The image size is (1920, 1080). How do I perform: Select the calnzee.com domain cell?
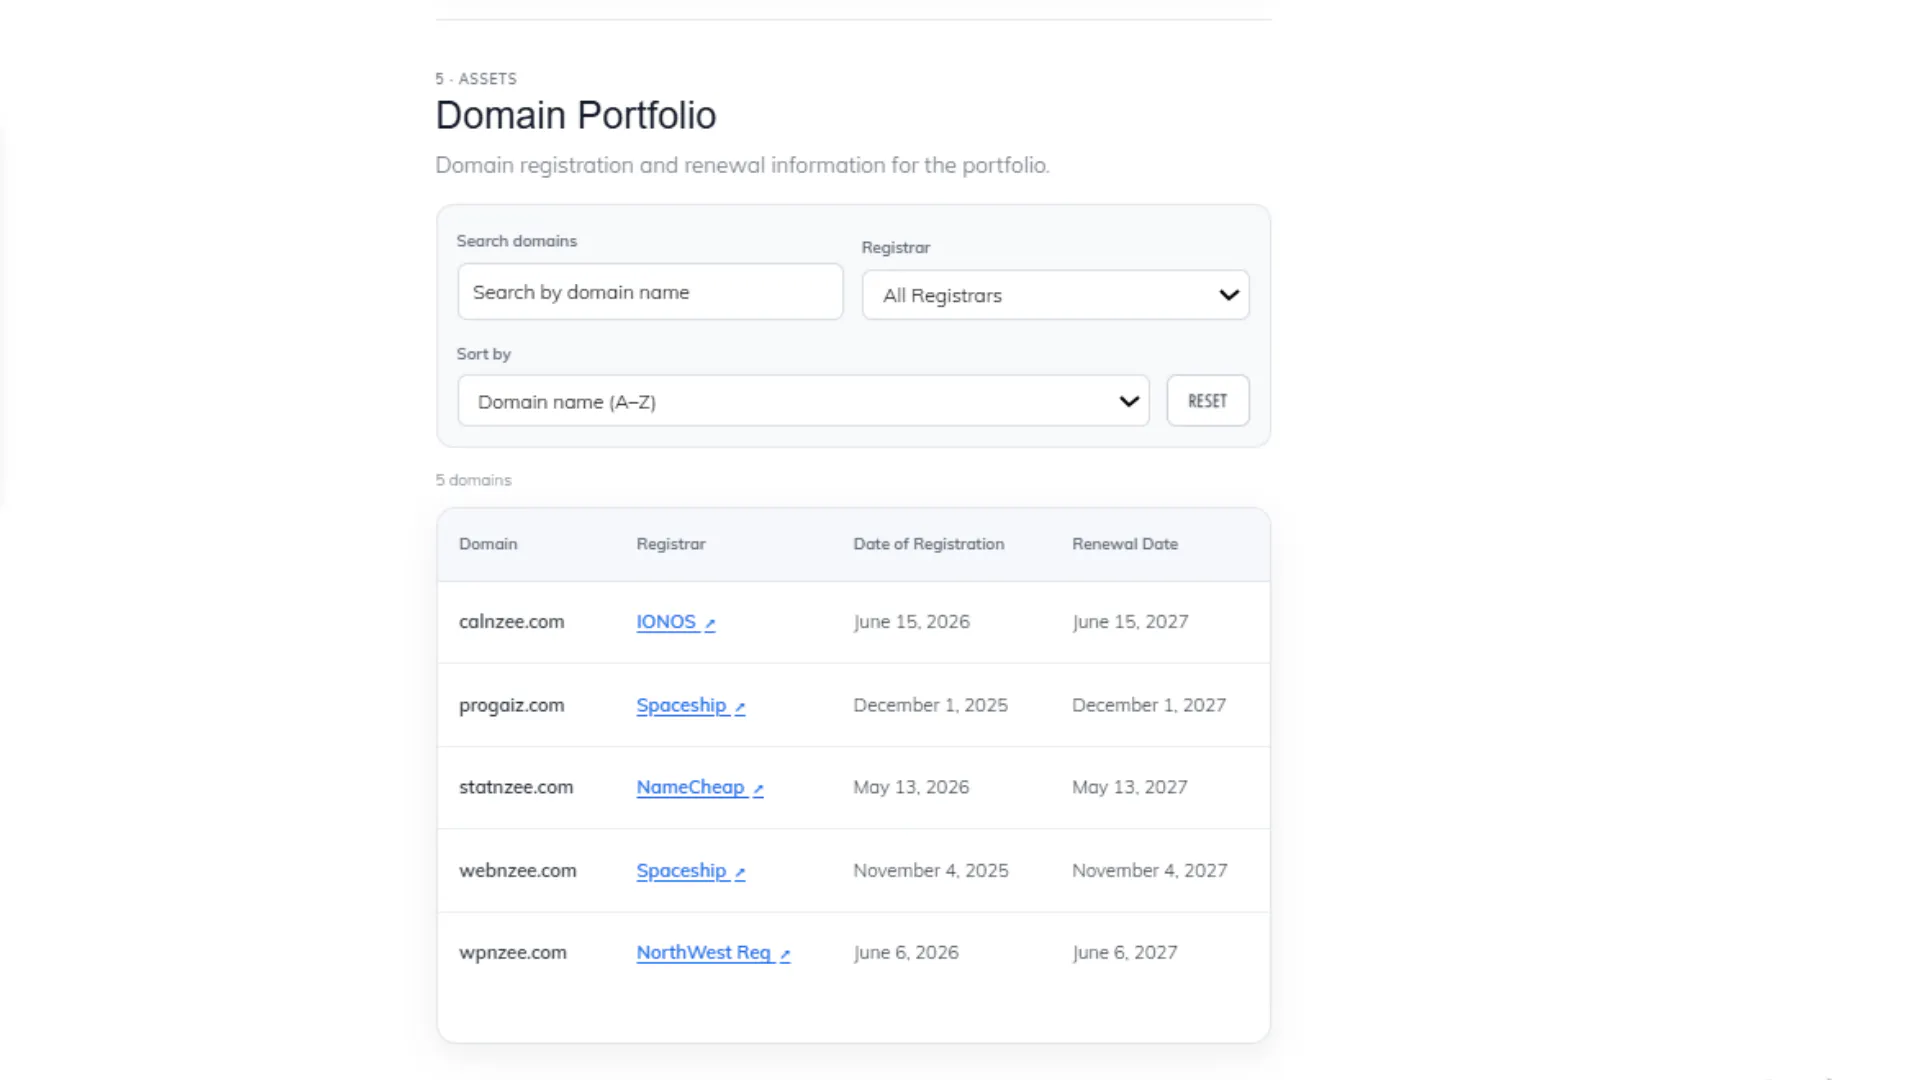(511, 622)
